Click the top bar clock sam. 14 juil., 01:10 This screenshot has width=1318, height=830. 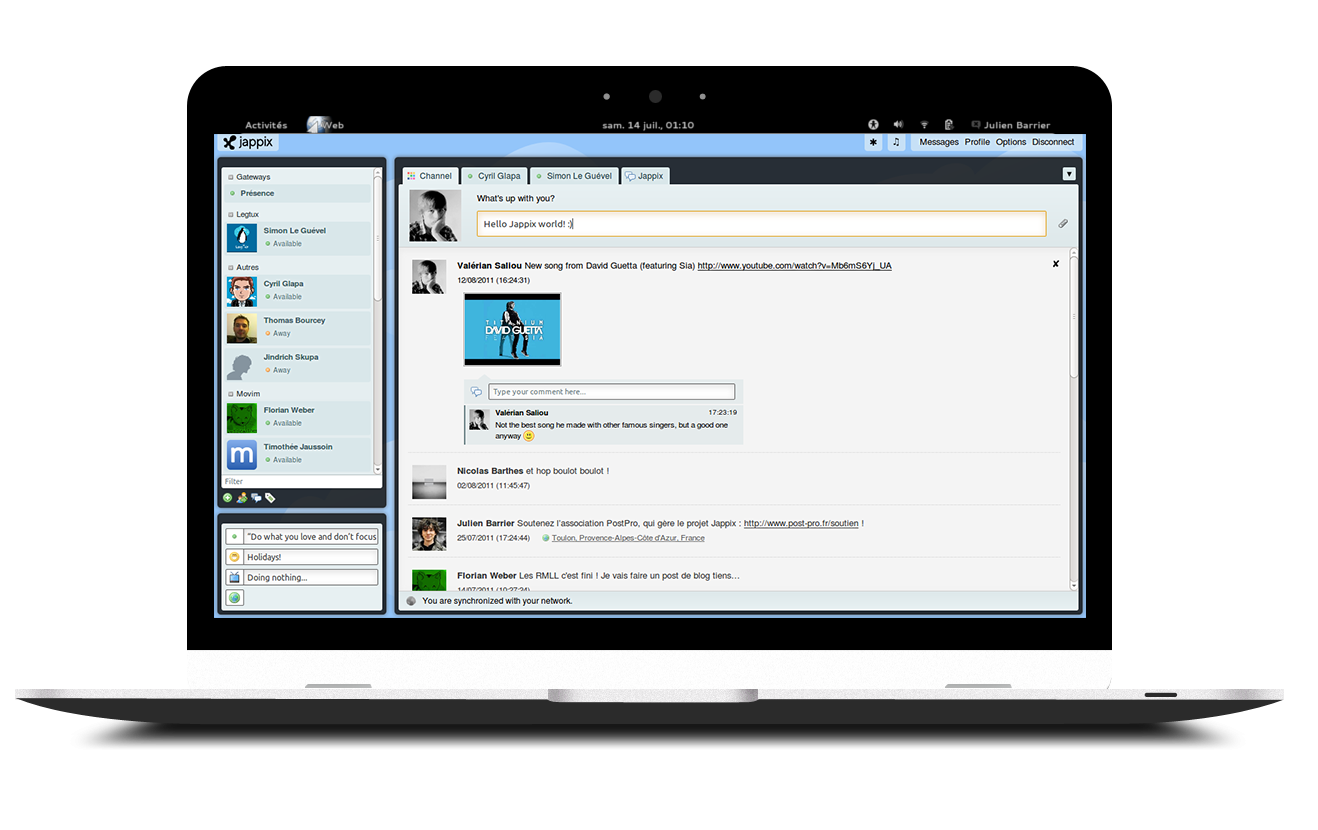click(648, 125)
